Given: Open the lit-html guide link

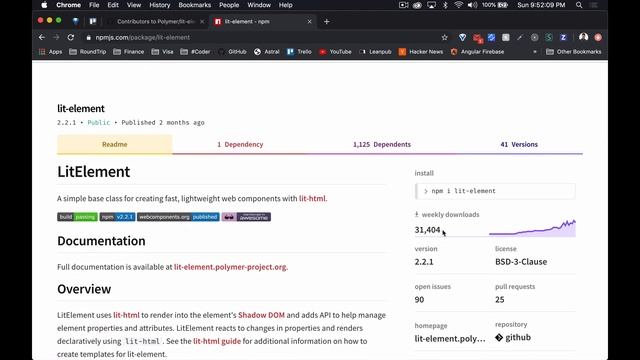Looking at the screenshot, I should tap(217, 341).
